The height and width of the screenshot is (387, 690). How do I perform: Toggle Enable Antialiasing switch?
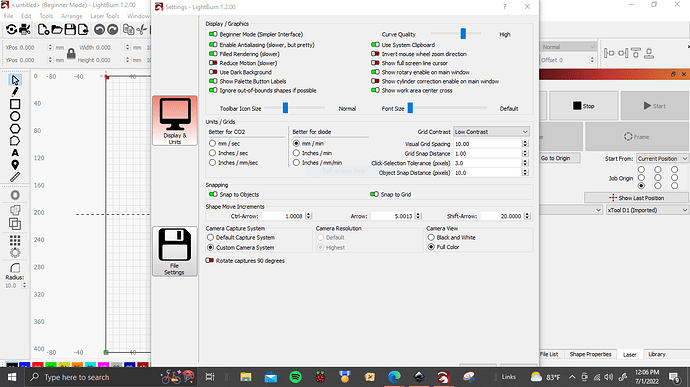pos(213,45)
